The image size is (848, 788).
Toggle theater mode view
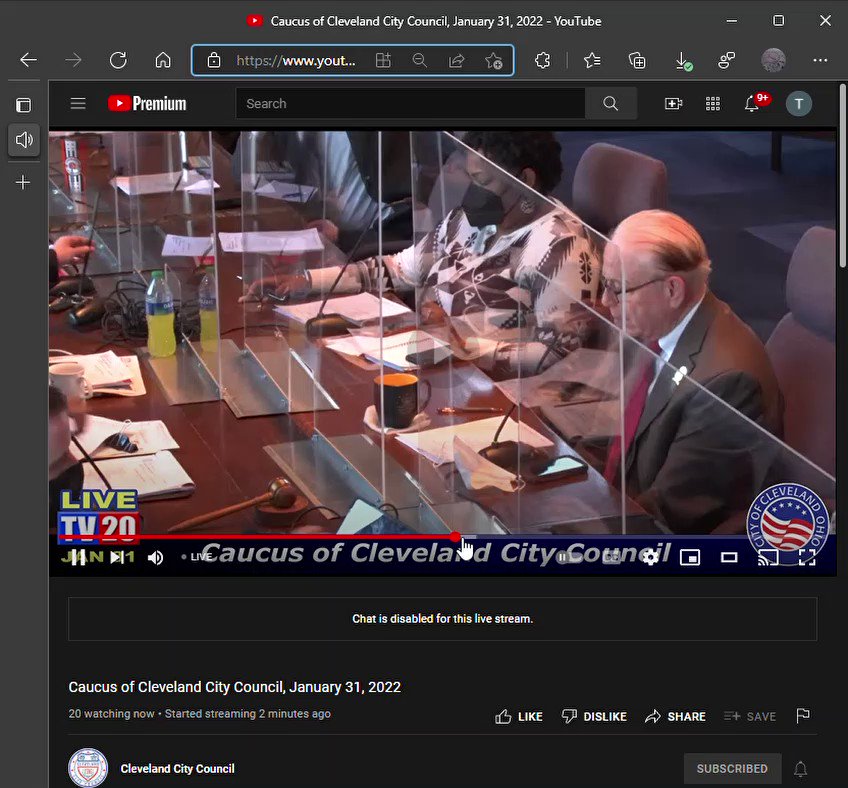(729, 557)
